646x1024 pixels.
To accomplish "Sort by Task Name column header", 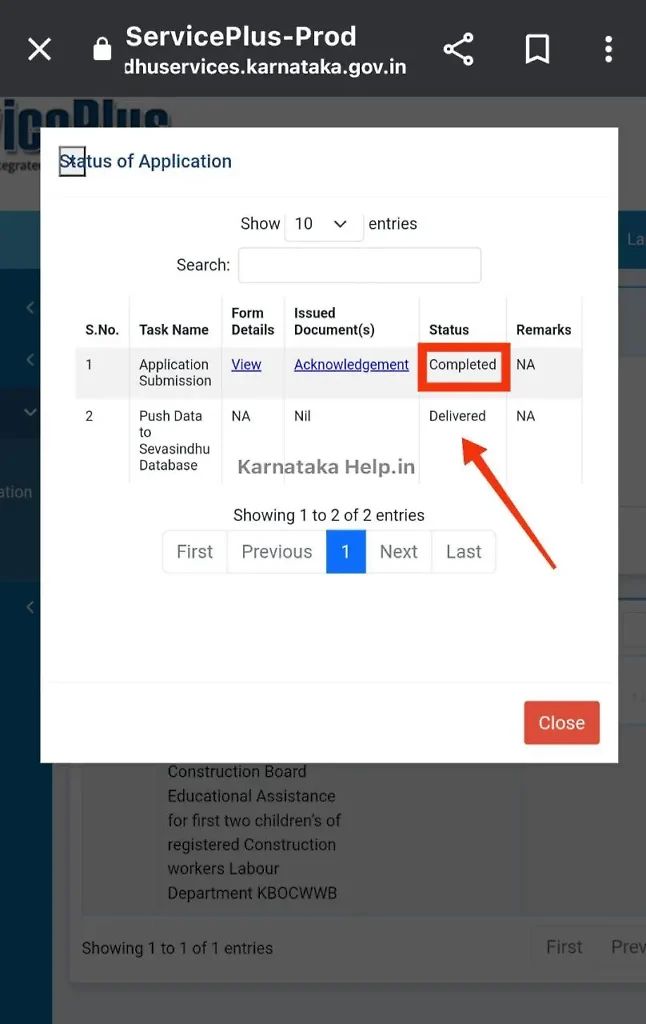I will tap(174, 330).
